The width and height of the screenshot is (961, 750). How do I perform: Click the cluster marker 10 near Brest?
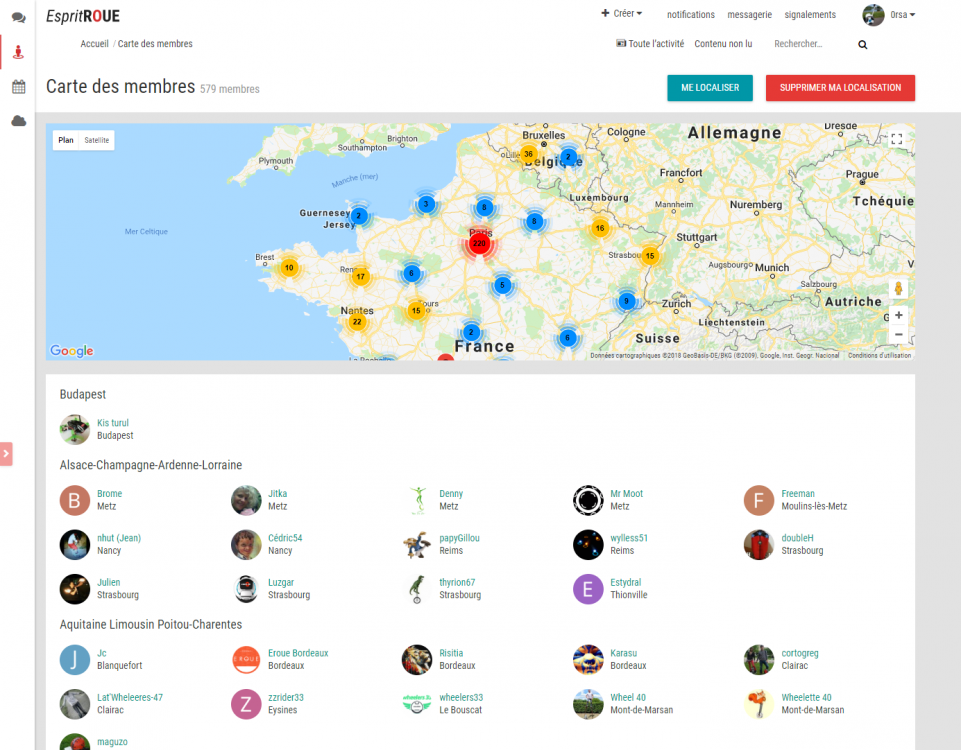[x=289, y=267]
